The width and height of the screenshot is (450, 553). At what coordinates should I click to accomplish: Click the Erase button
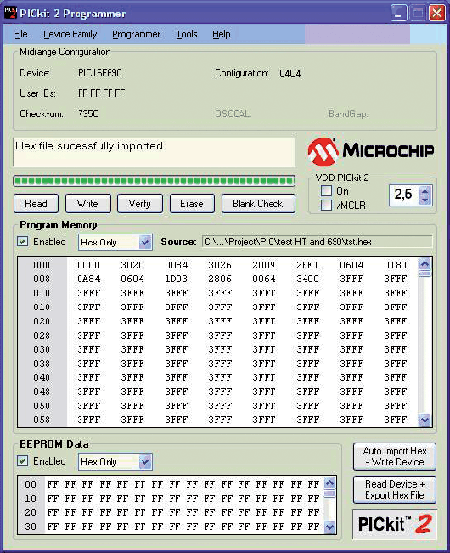click(x=192, y=203)
